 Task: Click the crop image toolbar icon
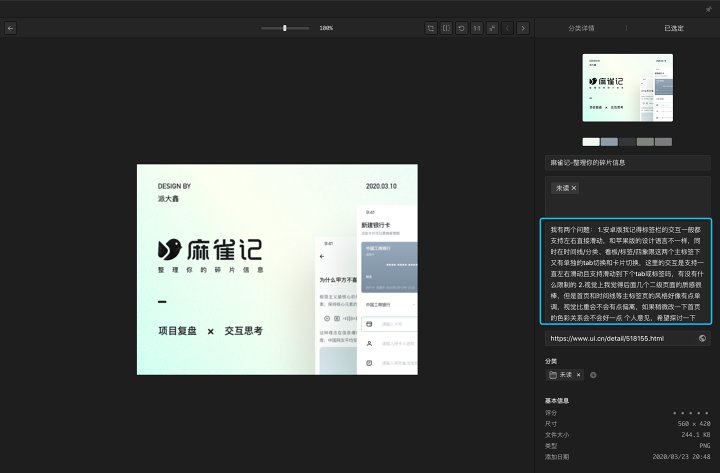coord(431,28)
